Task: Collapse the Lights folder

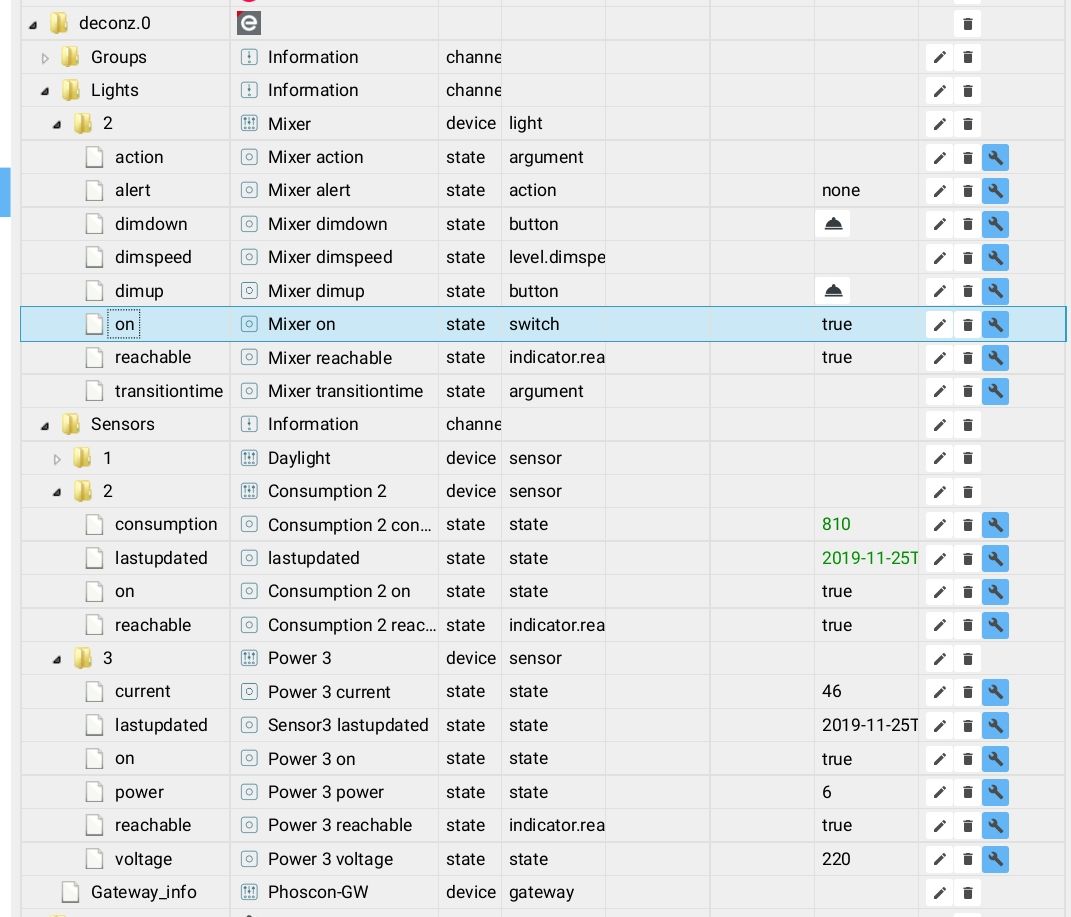Action: point(45,91)
